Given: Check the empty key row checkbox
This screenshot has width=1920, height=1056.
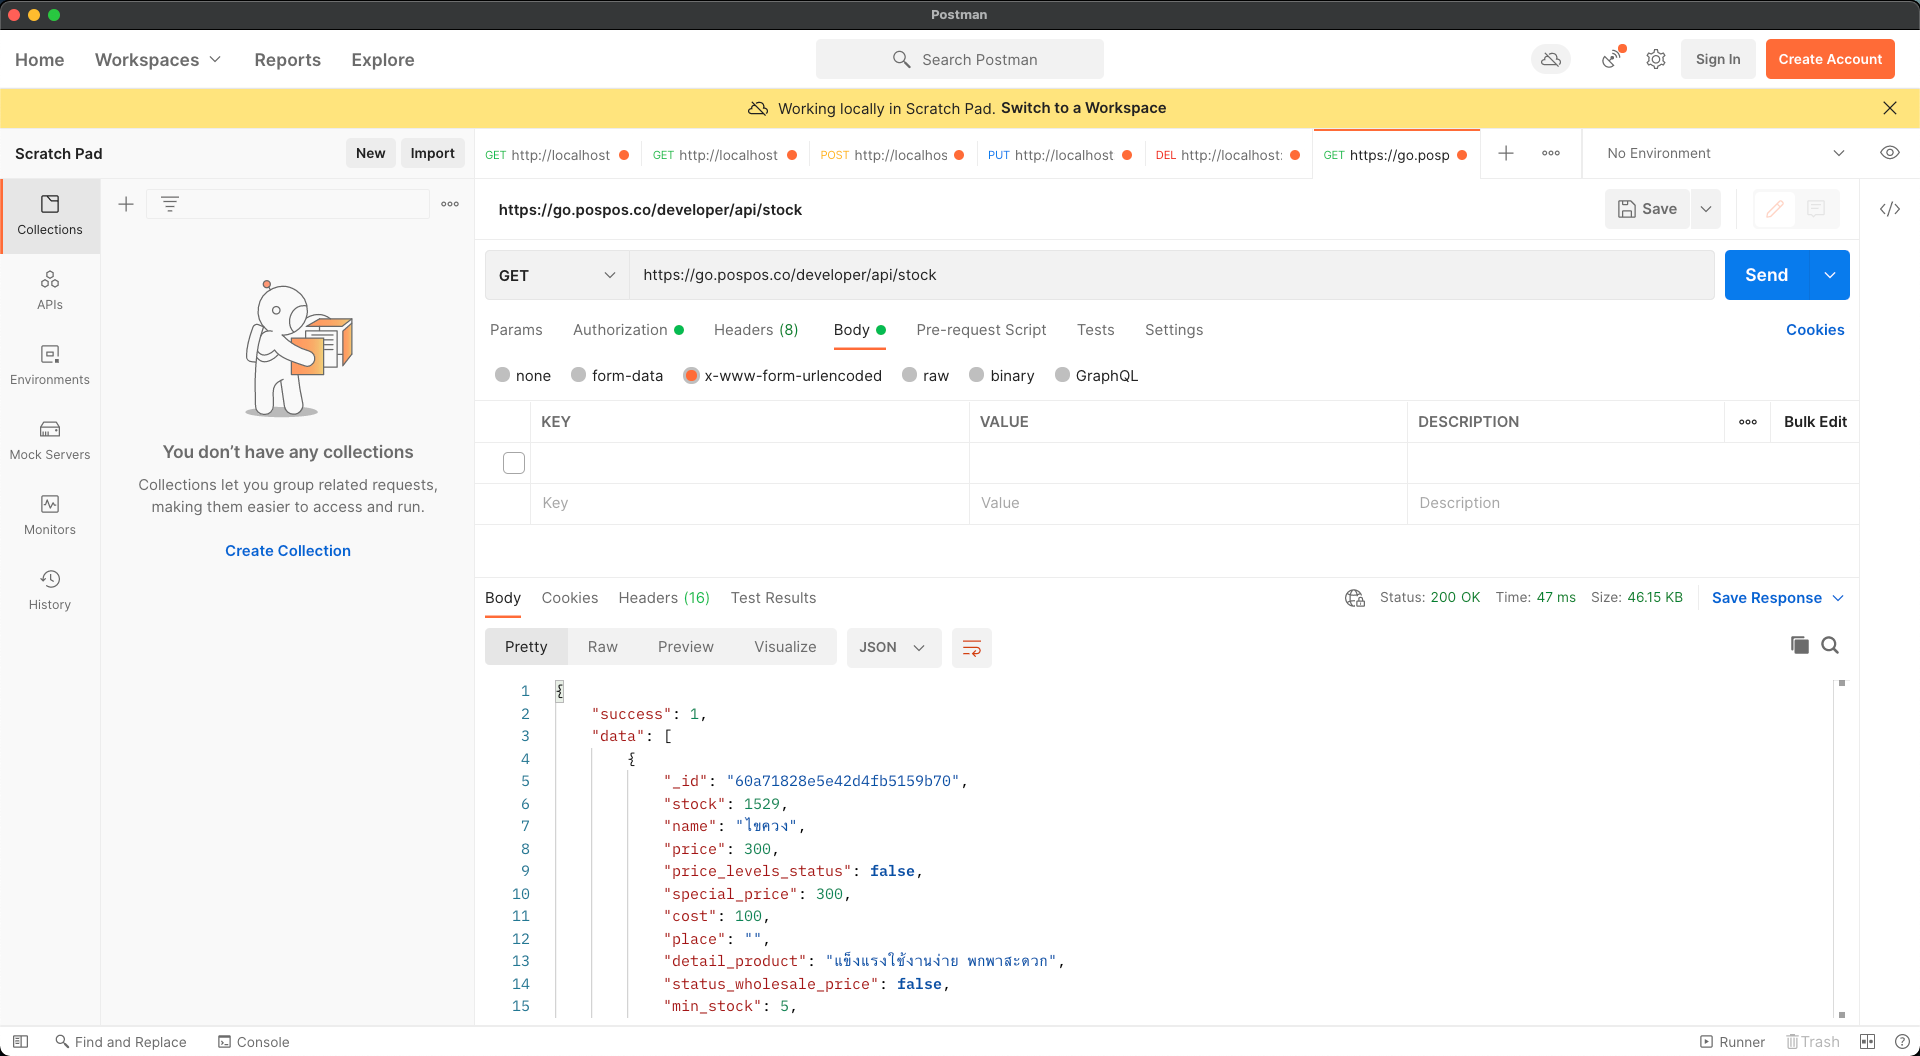Looking at the screenshot, I should [x=514, y=463].
